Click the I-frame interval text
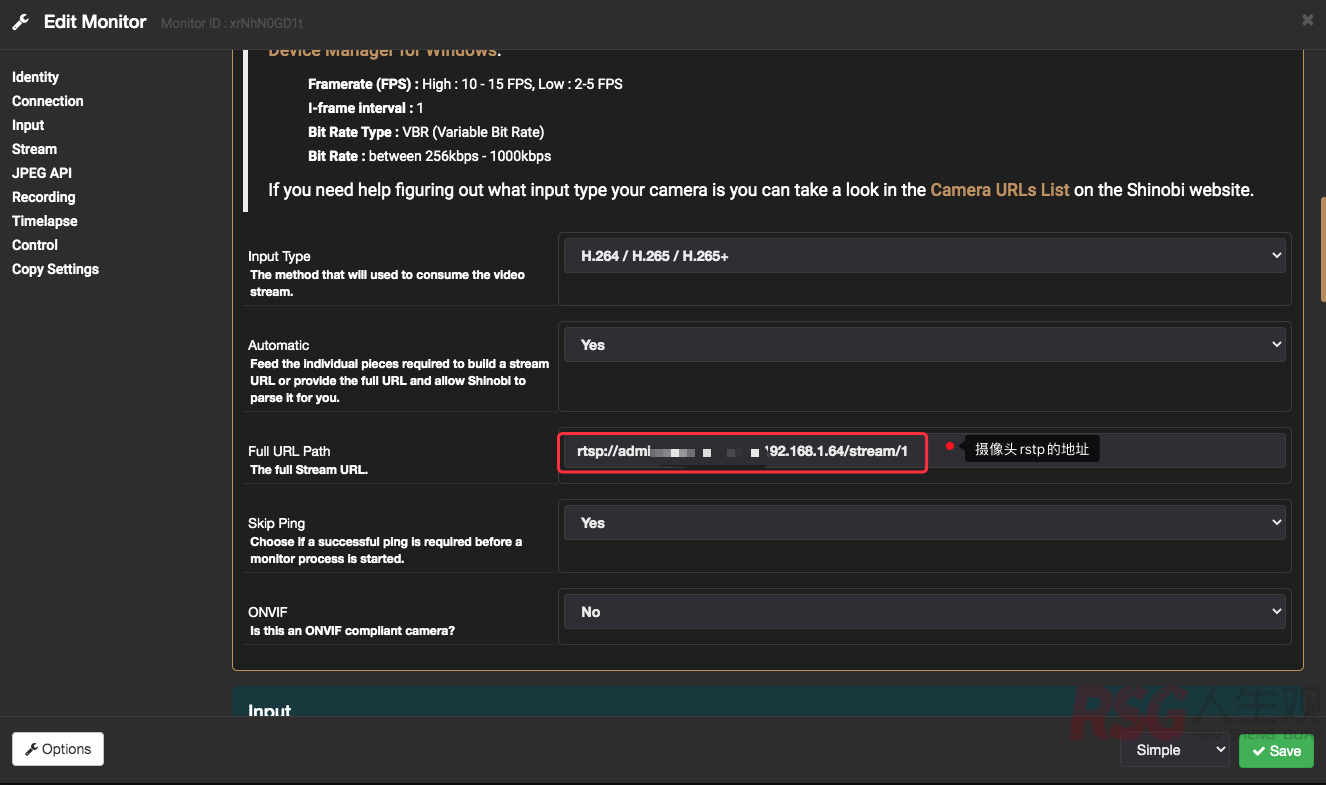Image resolution: width=1326 pixels, height=785 pixels. (366, 108)
